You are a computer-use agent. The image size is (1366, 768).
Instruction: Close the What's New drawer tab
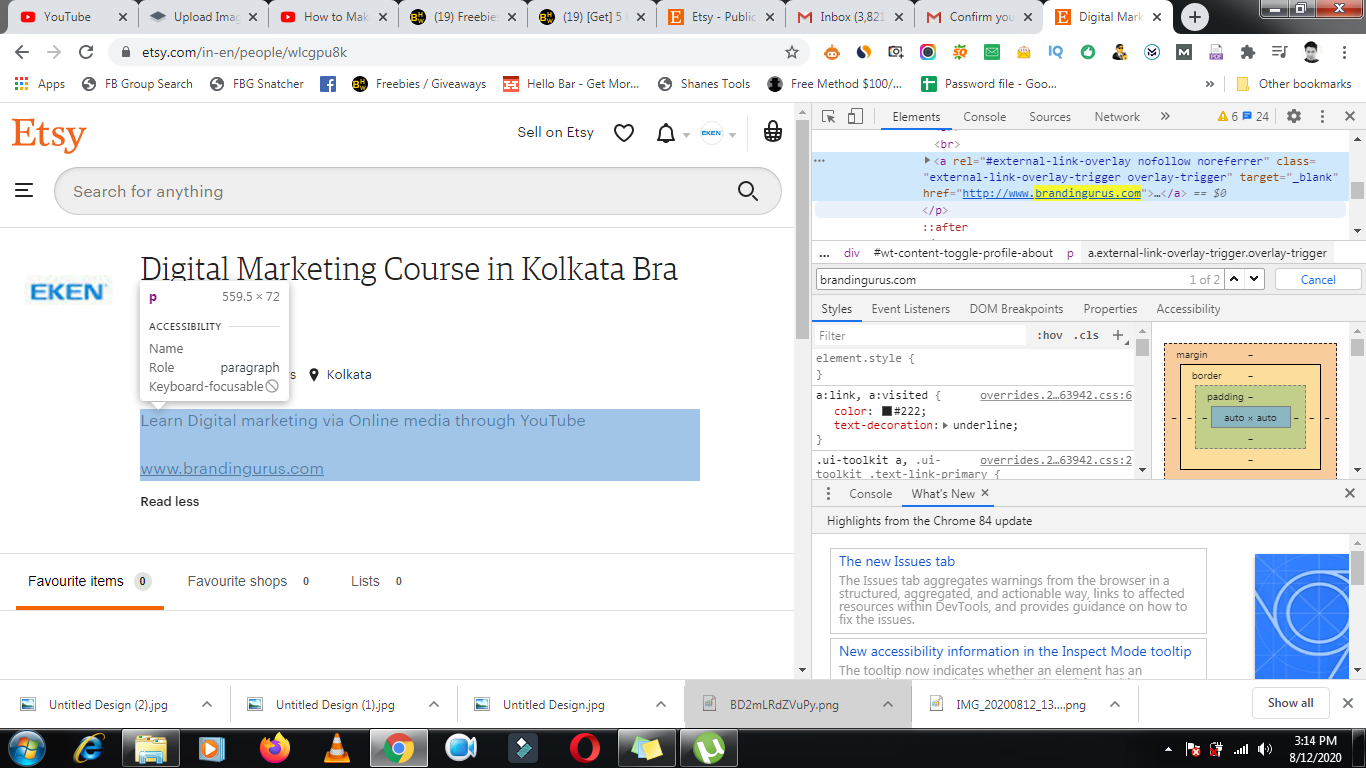coord(984,493)
